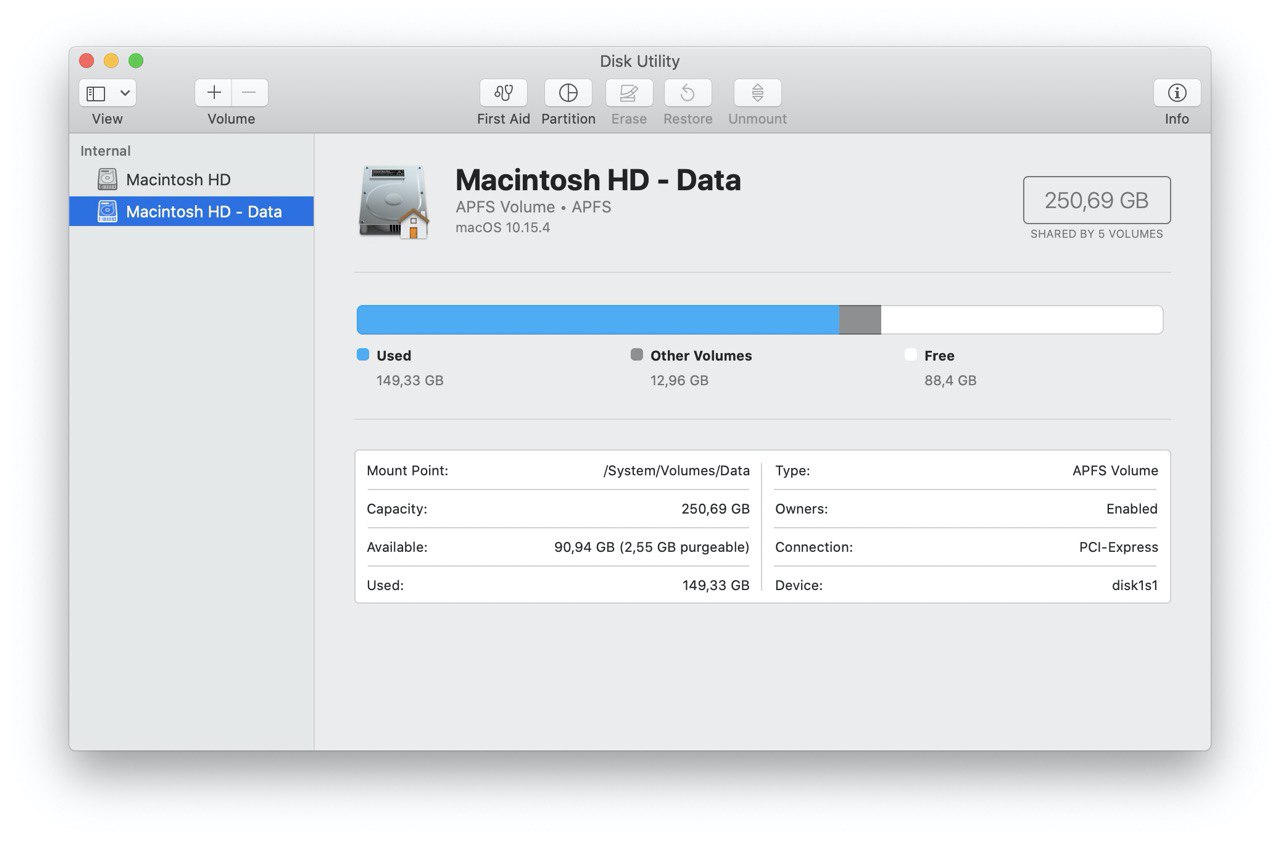Click the /System/Volumes/Data mount point
1280x842 pixels.
pyautogui.click(x=676, y=470)
